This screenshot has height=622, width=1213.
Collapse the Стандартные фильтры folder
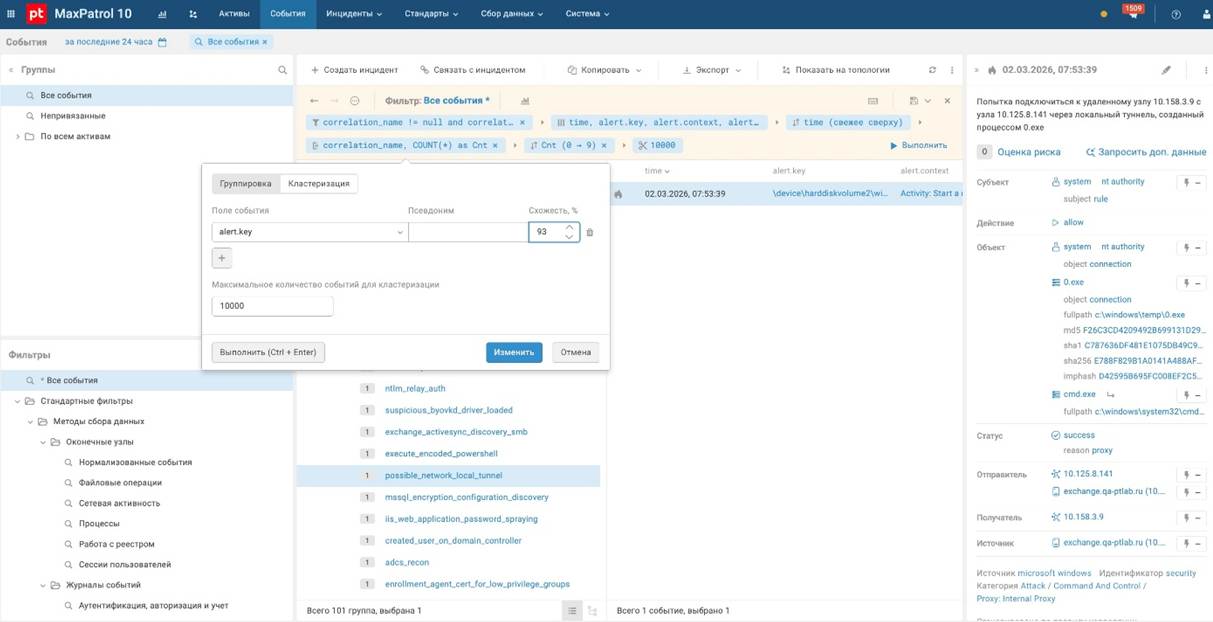18,401
